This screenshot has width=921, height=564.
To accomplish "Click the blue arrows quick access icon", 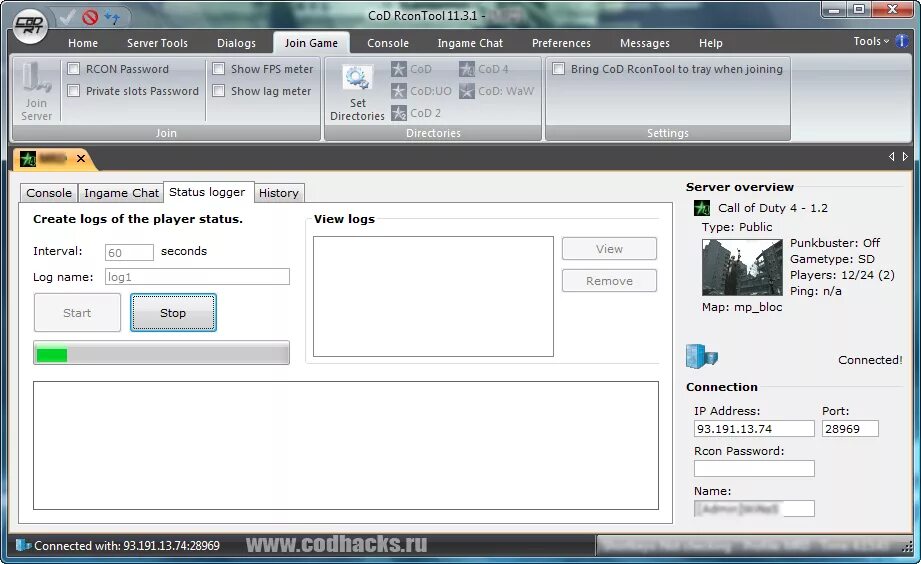I will tap(112, 18).
